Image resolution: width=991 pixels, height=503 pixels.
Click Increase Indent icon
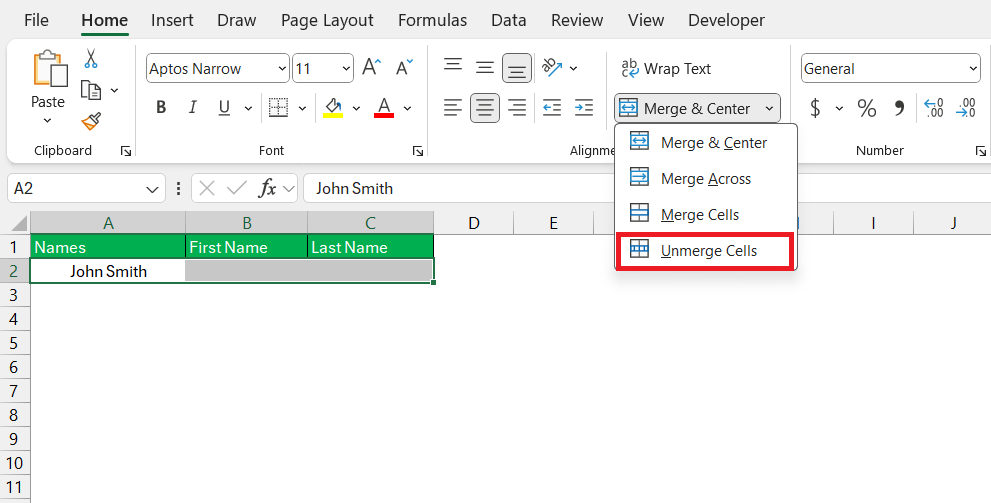click(x=584, y=108)
